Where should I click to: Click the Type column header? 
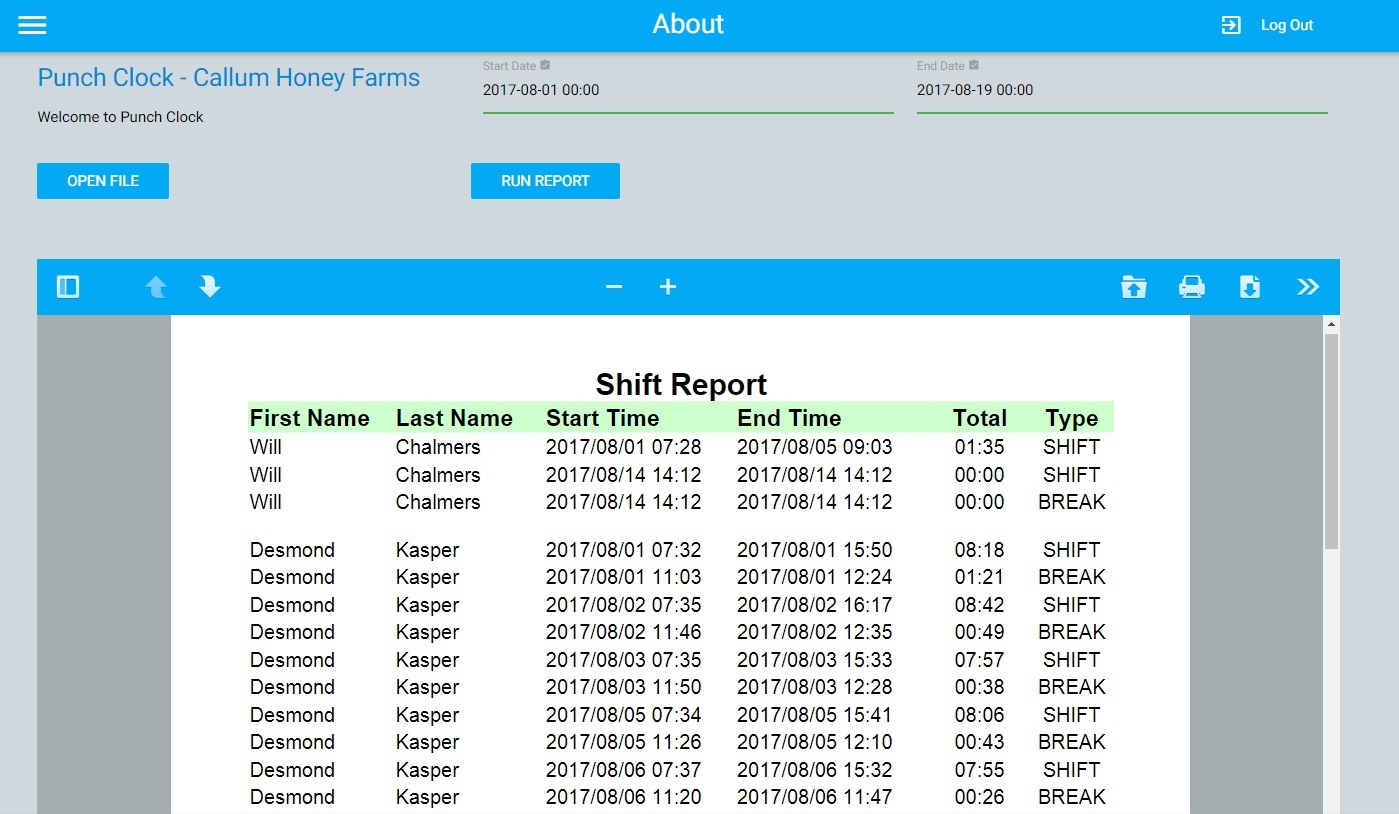coord(1072,419)
